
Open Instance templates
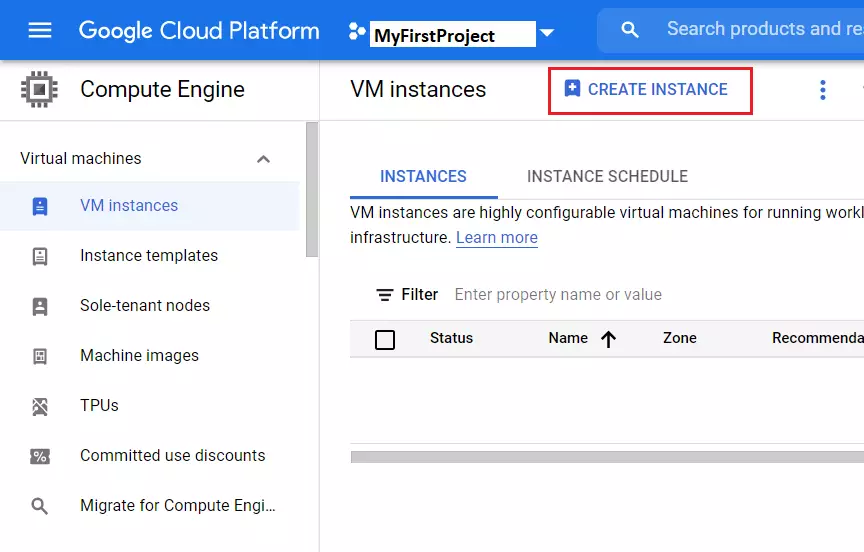149,256
